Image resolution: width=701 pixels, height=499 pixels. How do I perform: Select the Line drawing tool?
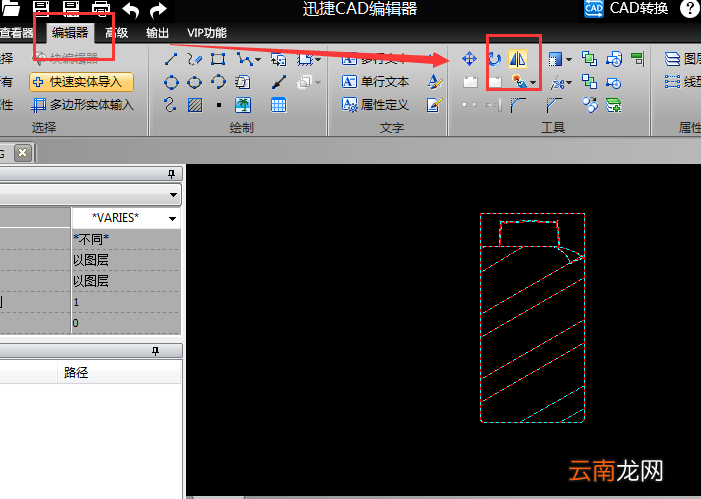point(171,59)
